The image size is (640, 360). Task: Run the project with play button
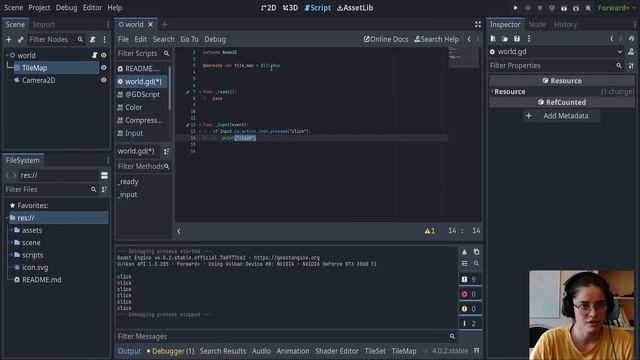tap(516, 8)
